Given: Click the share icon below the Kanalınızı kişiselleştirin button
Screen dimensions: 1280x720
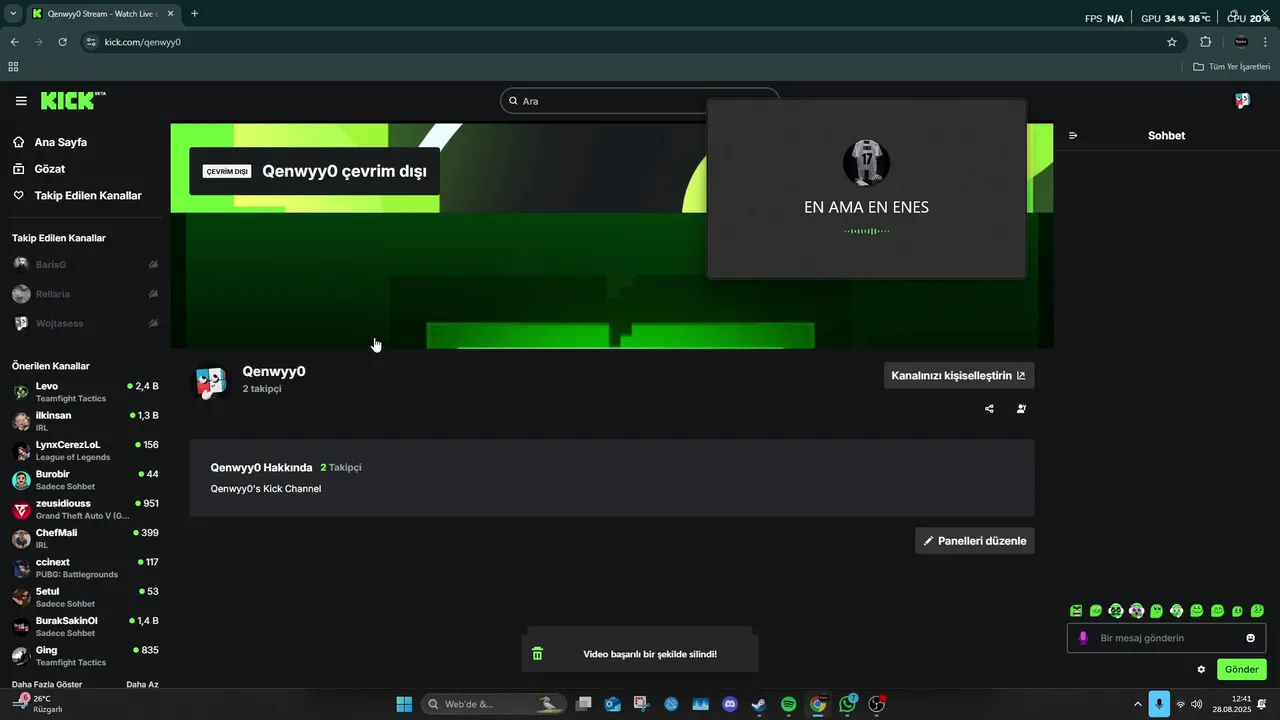Looking at the screenshot, I should point(989,408).
